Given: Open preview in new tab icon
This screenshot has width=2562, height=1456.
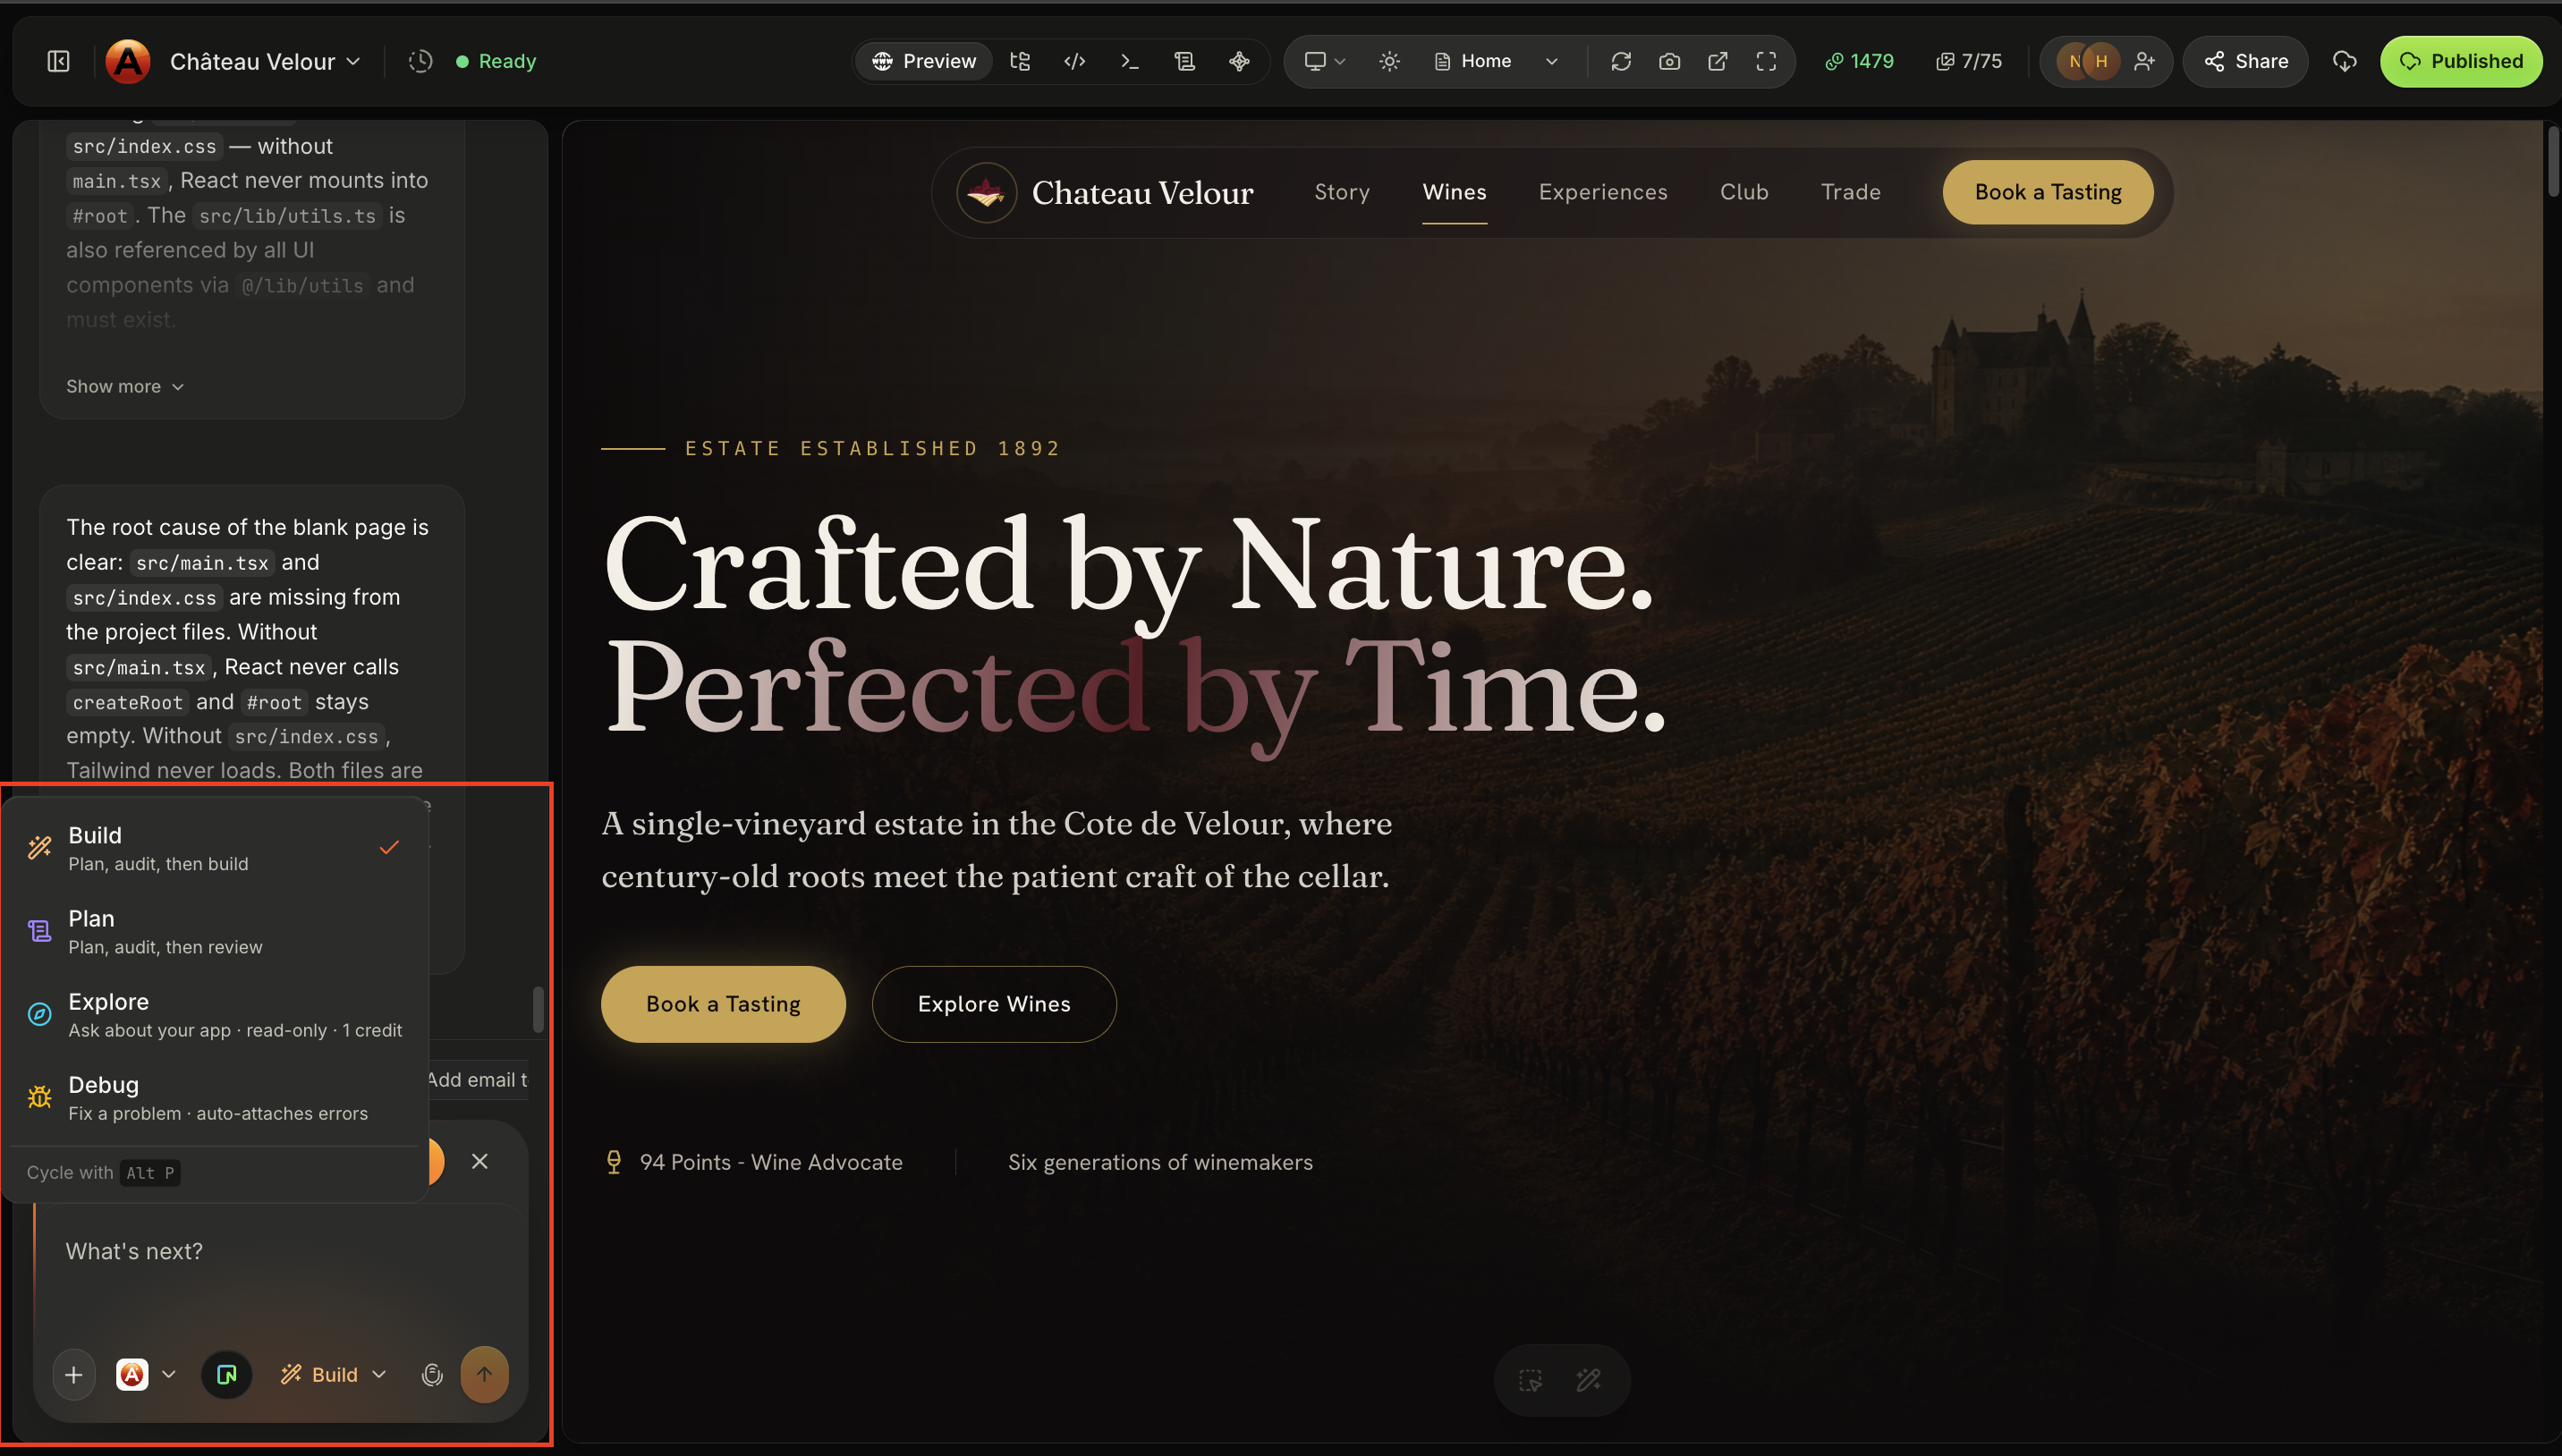Looking at the screenshot, I should coord(1717,61).
